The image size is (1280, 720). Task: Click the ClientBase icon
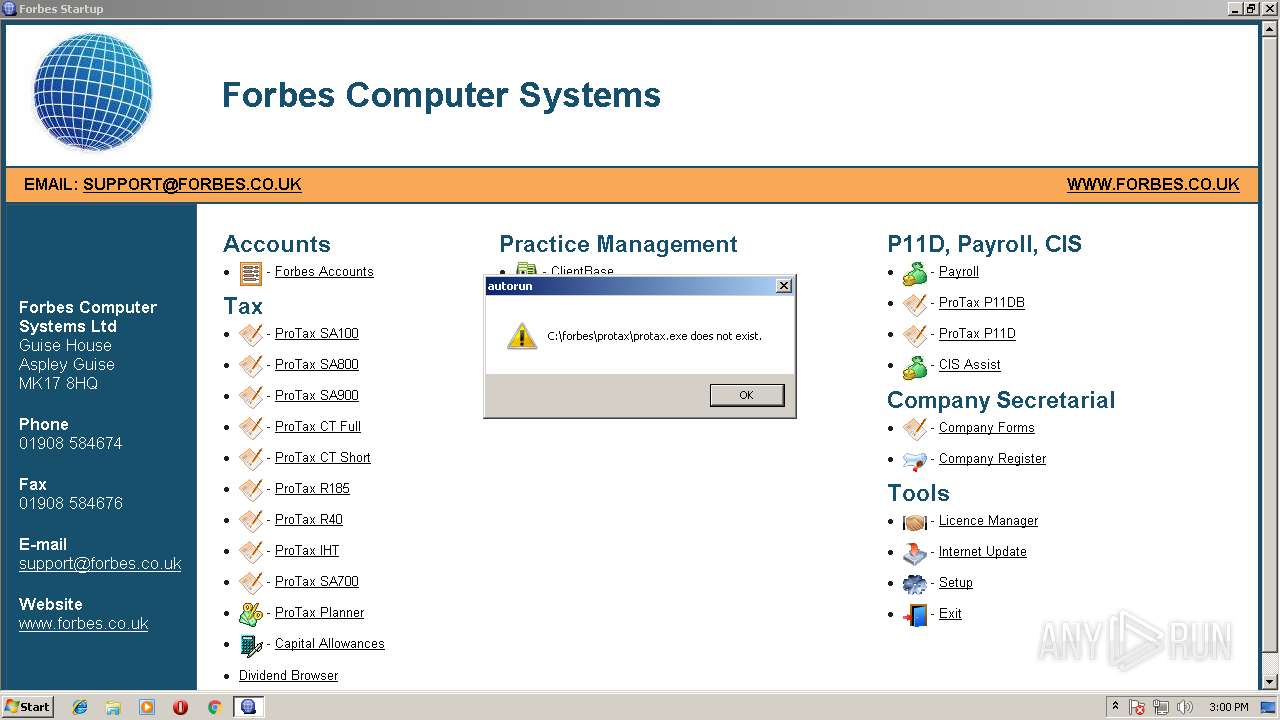tap(527, 269)
